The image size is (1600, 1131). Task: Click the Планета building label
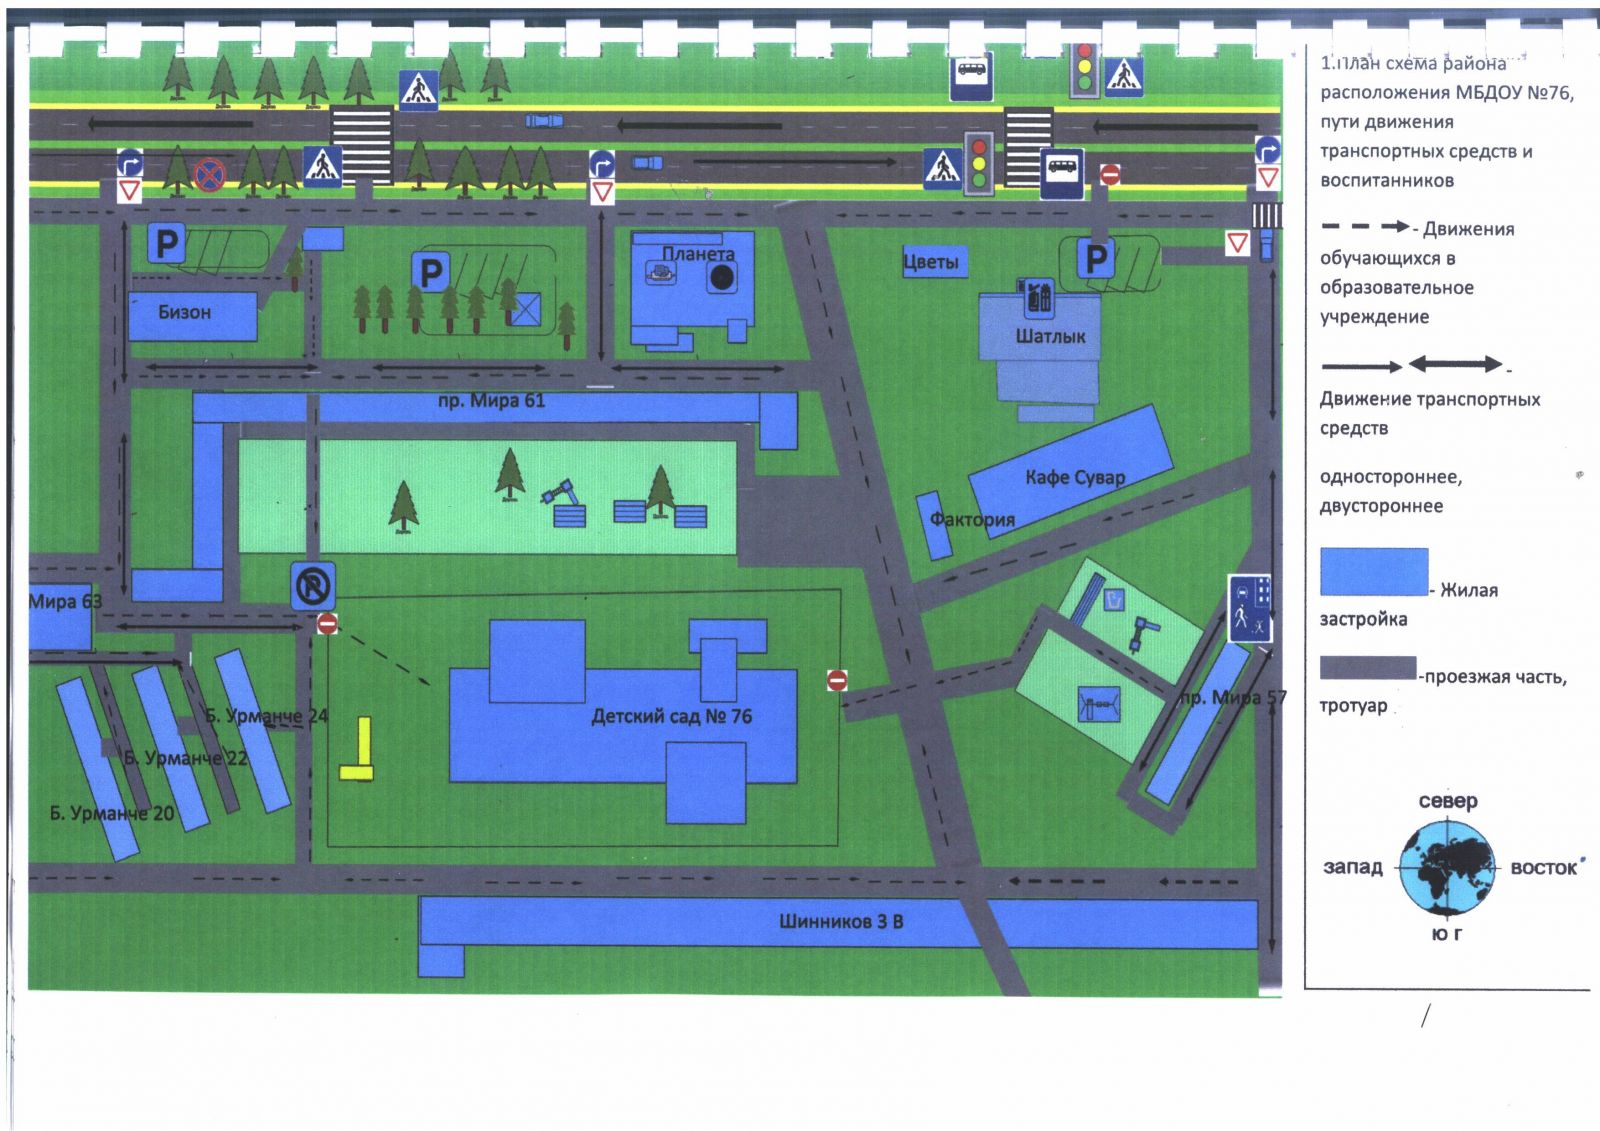(698, 254)
